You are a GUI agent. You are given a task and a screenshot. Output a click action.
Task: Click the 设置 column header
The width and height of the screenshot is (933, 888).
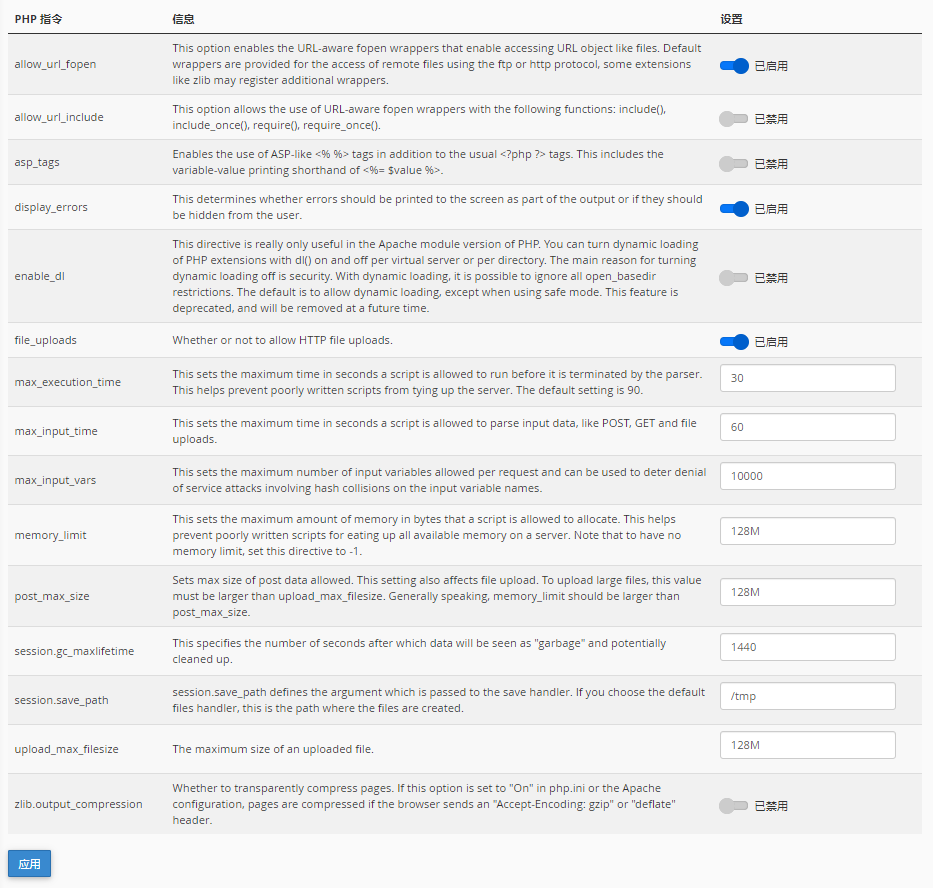click(731, 19)
